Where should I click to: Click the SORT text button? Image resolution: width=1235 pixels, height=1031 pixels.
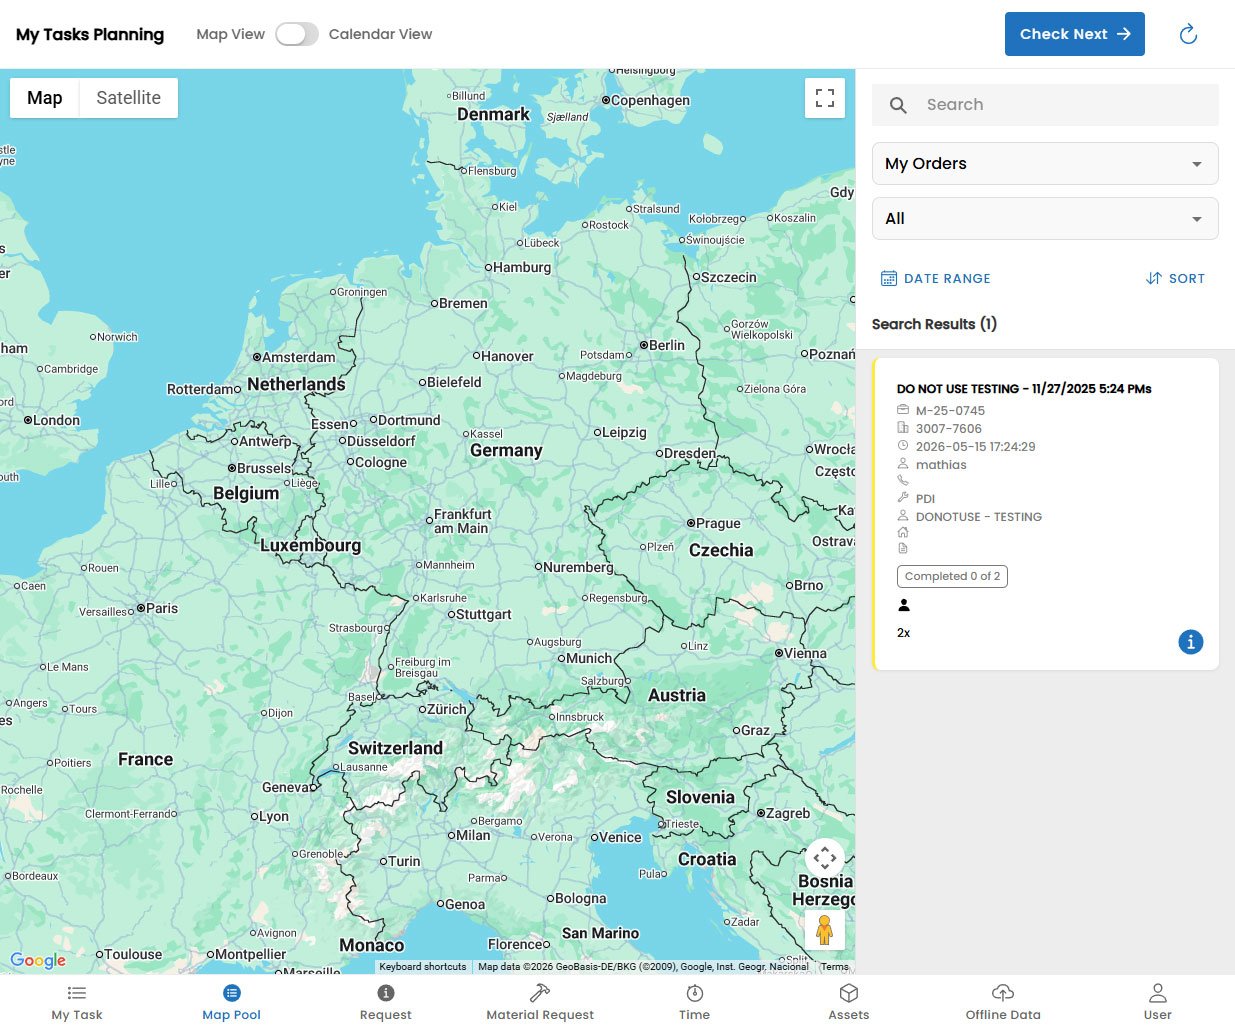tap(1187, 279)
